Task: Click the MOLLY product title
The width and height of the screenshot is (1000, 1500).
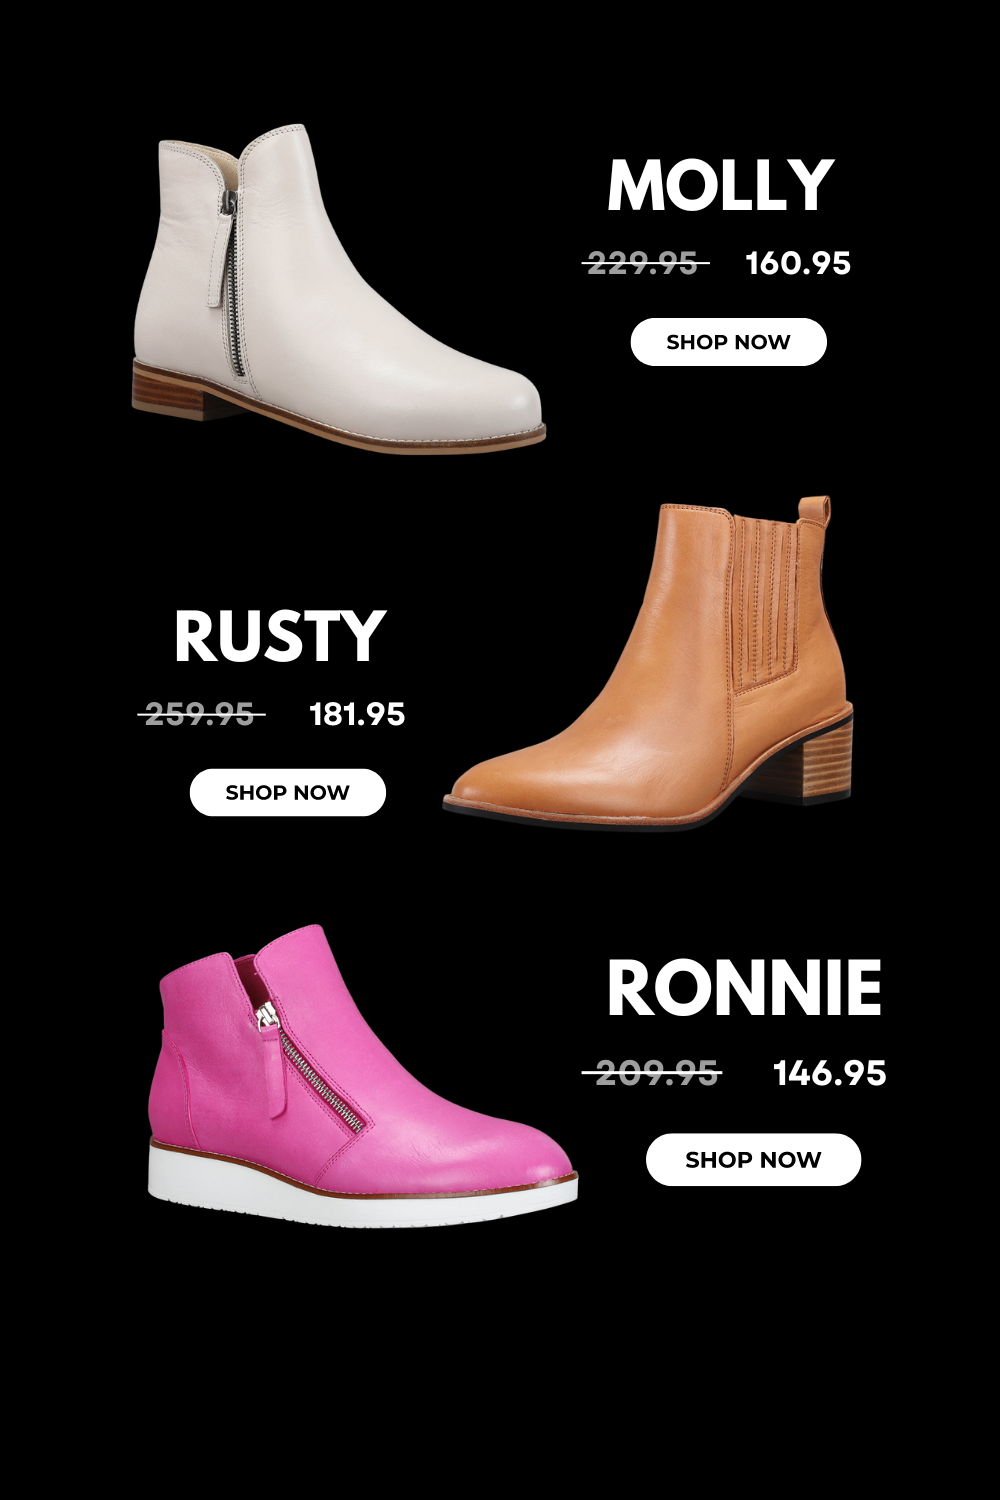Action: pyautogui.click(x=720, y=185)
